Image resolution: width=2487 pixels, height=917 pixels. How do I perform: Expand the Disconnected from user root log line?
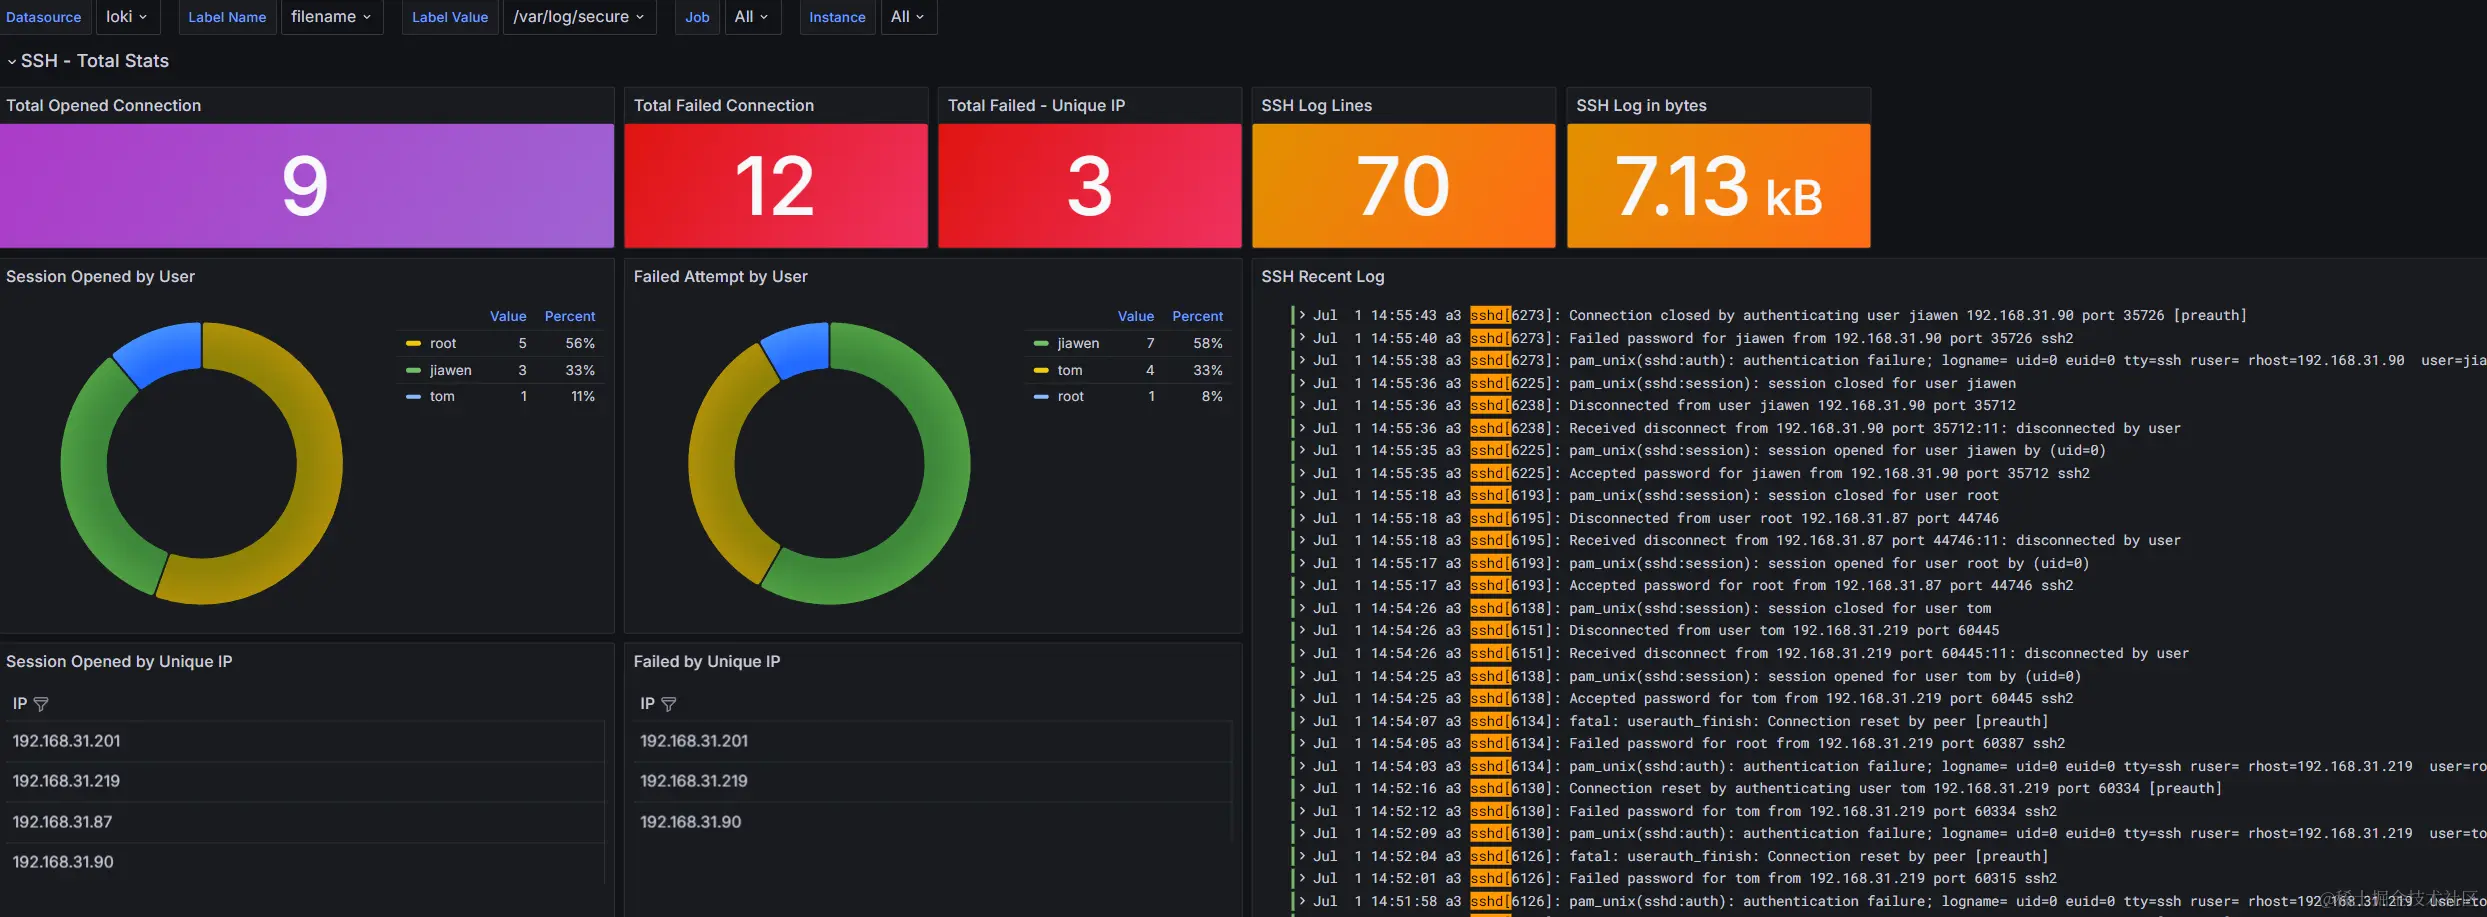[x=1302, y=518]
